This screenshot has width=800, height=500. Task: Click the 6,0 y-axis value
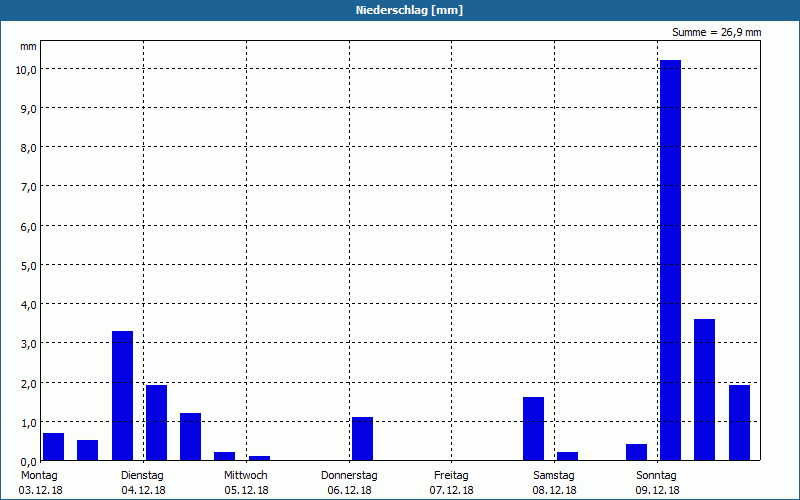pos(28,227)
